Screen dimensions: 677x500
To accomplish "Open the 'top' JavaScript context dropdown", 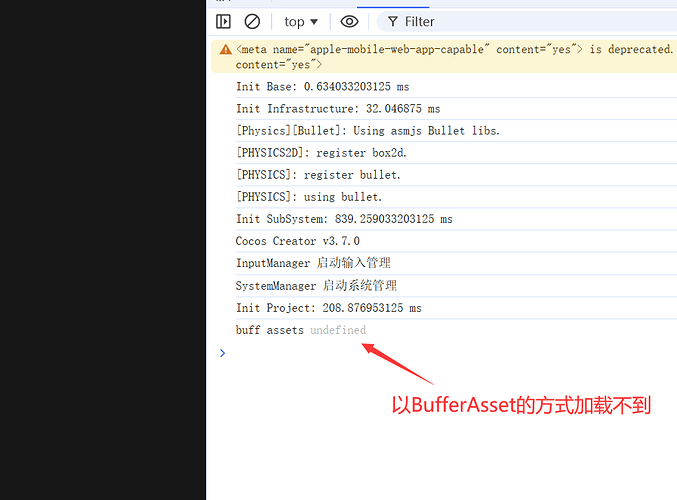I will [300, 21].
